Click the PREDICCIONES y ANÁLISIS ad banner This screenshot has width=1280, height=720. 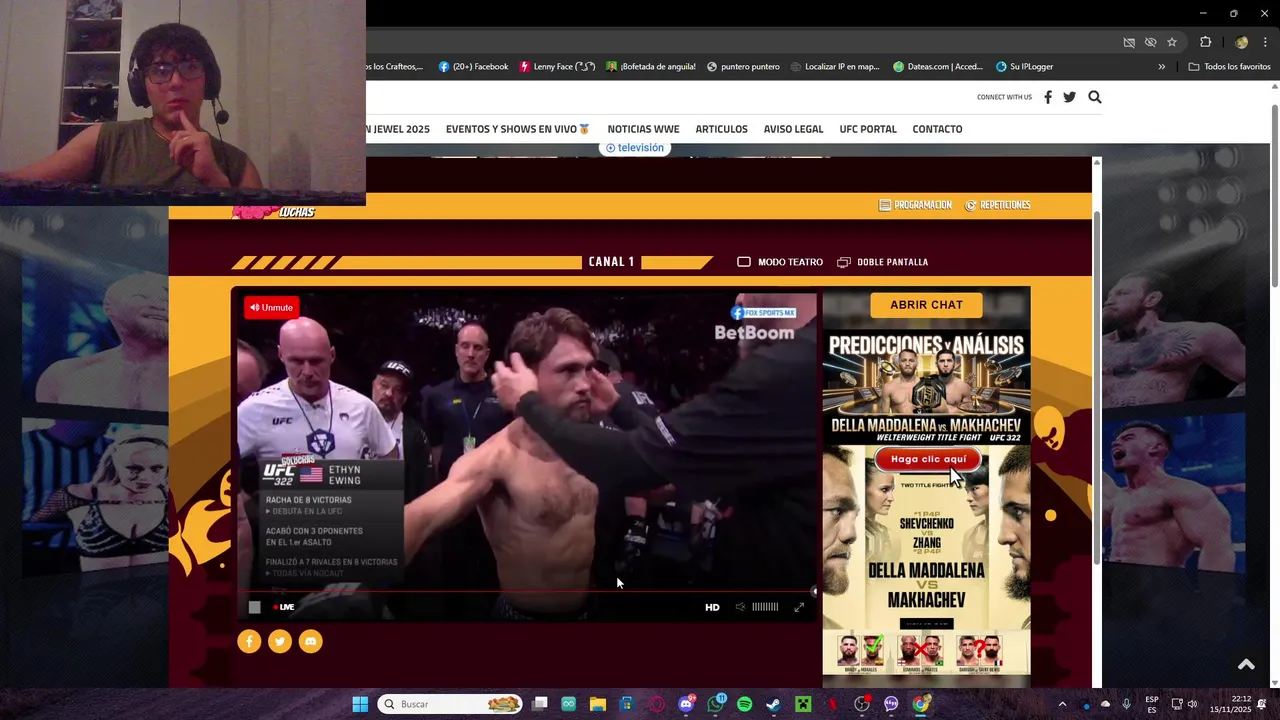pos(926,387)
